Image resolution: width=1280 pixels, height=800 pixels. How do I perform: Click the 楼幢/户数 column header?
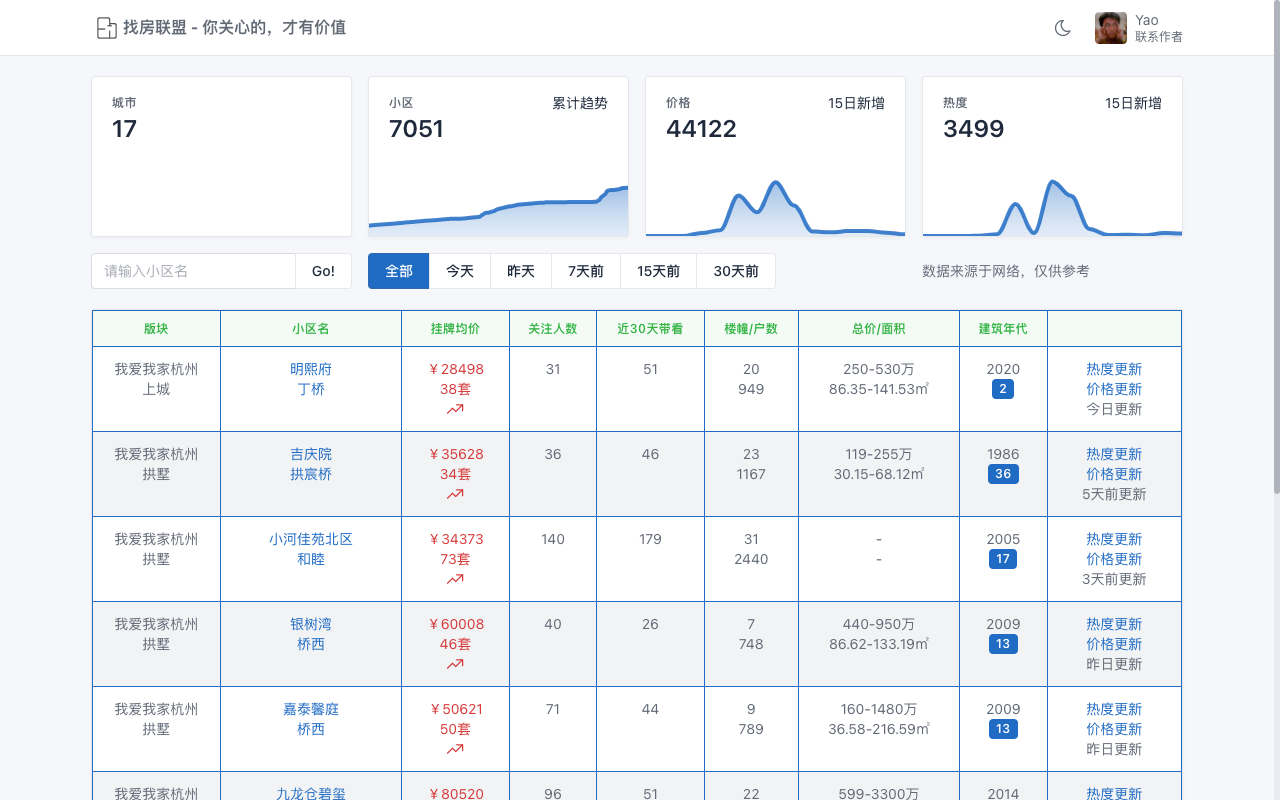(751, 328)
